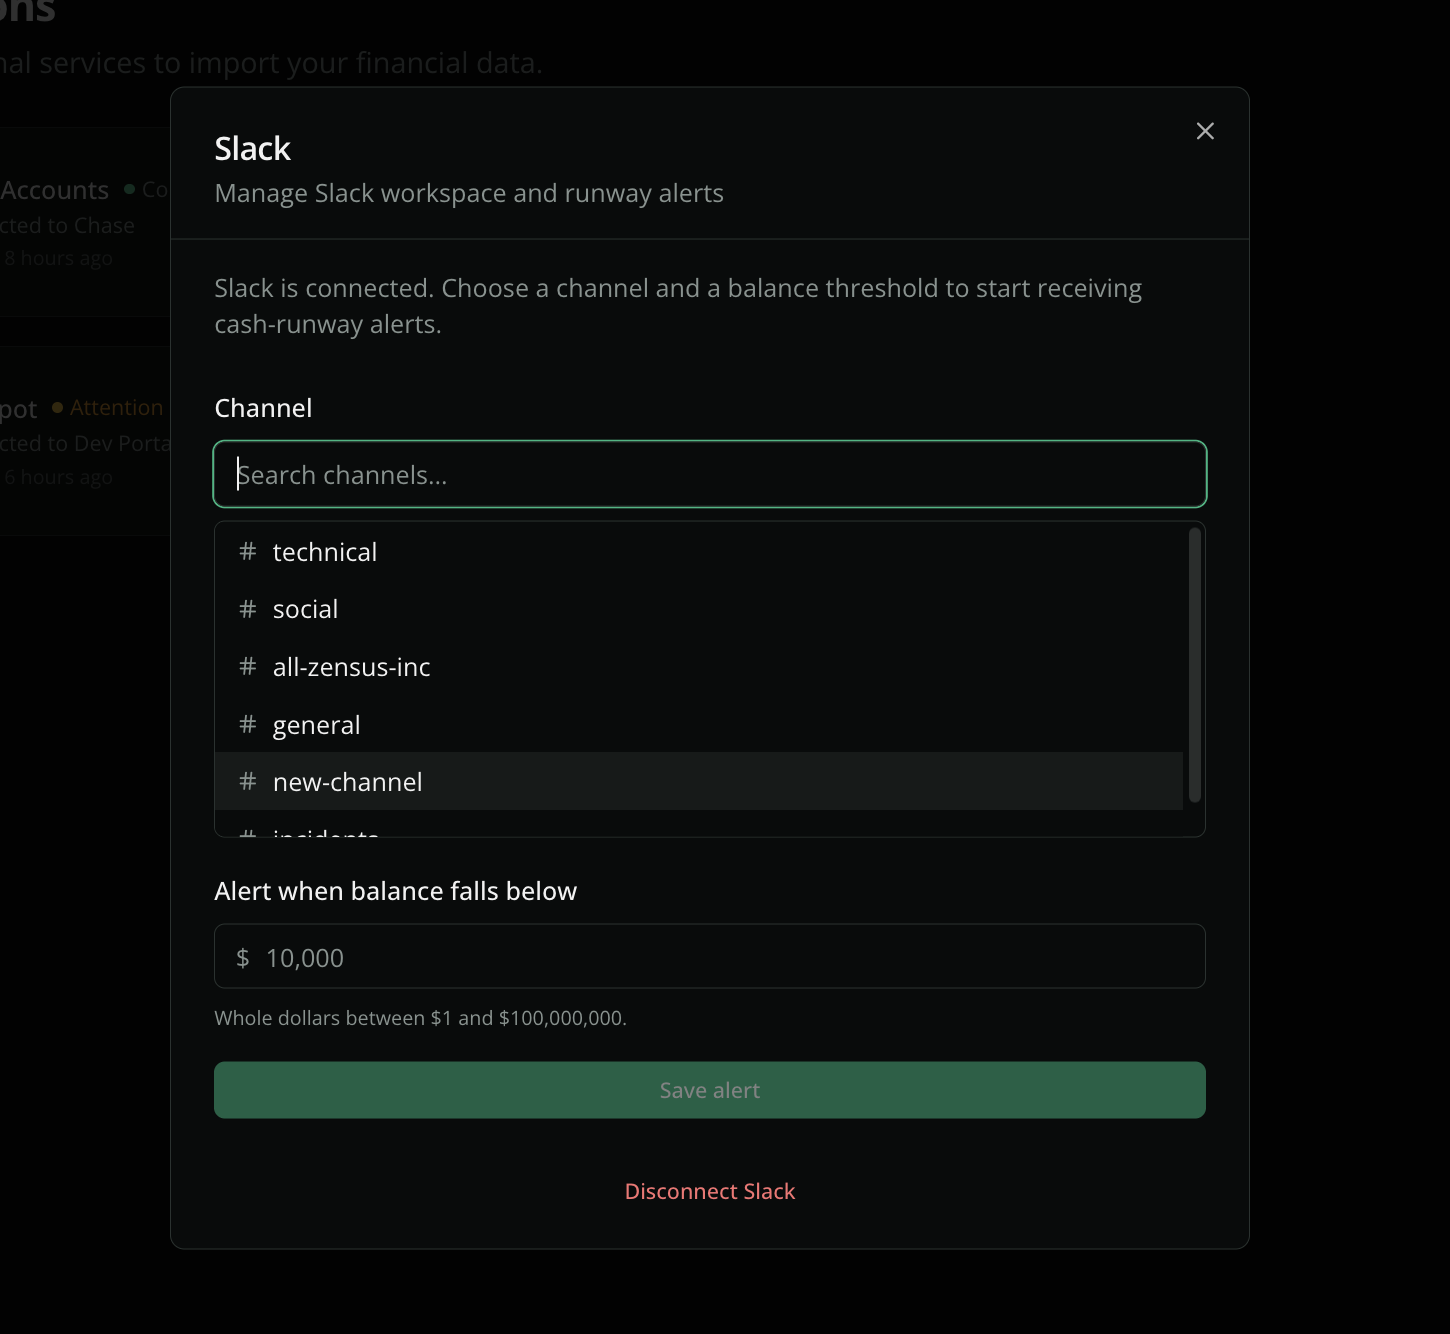Select the social channel option

[699, 609]
